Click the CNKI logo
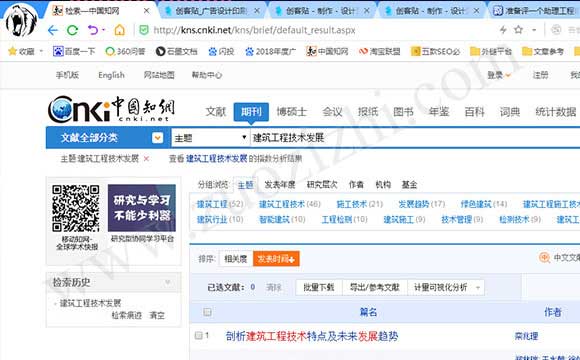Viewport: 580px width, 360px height. [111, 109]
